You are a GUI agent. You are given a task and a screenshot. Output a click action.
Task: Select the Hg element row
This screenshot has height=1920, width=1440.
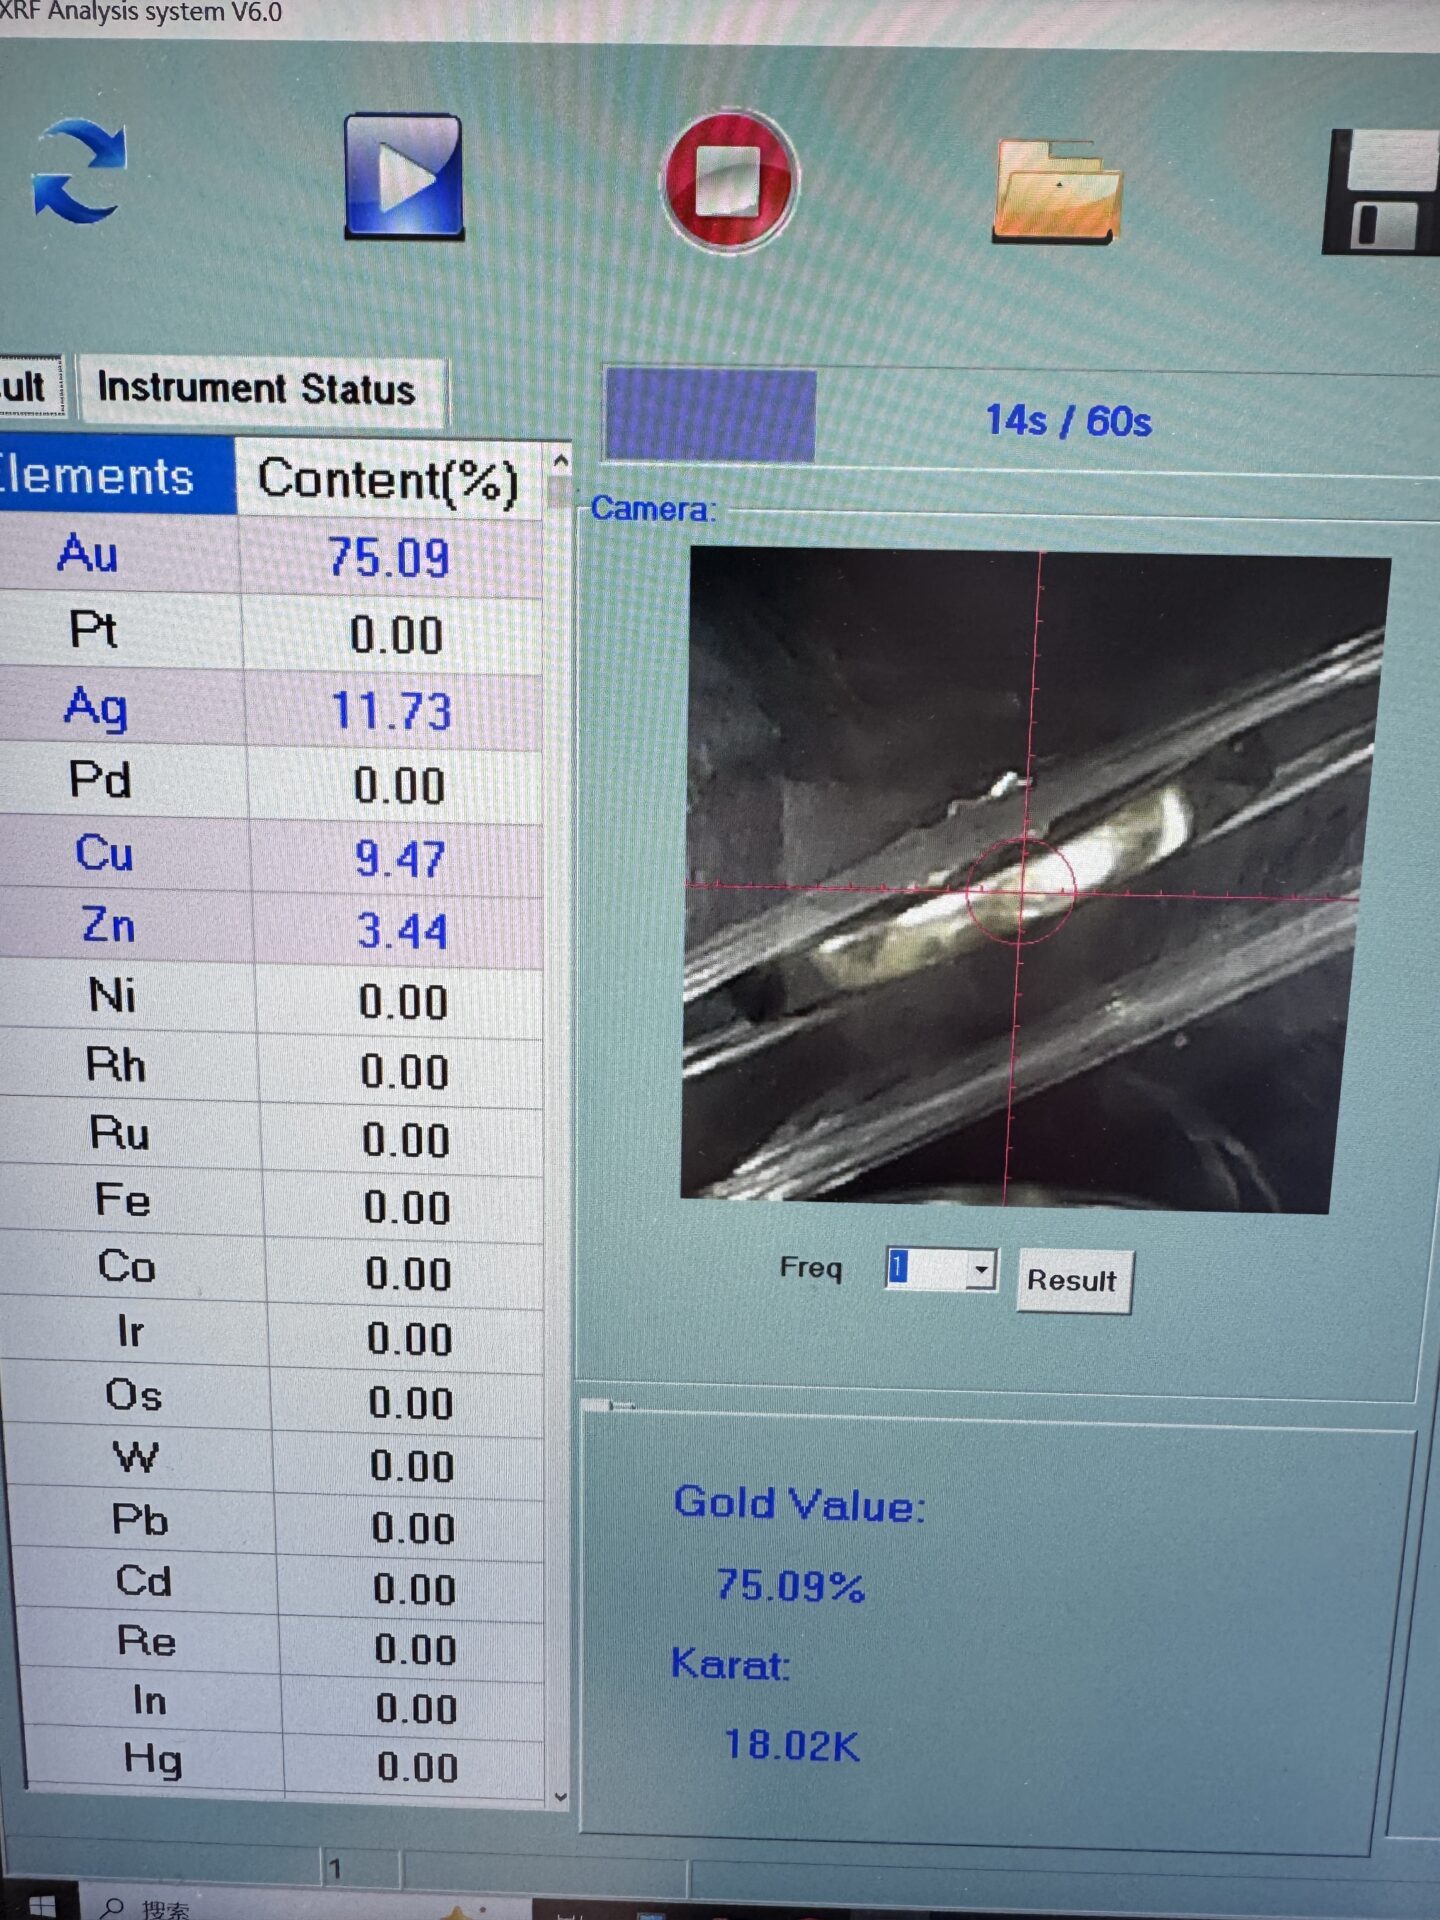284,1762
